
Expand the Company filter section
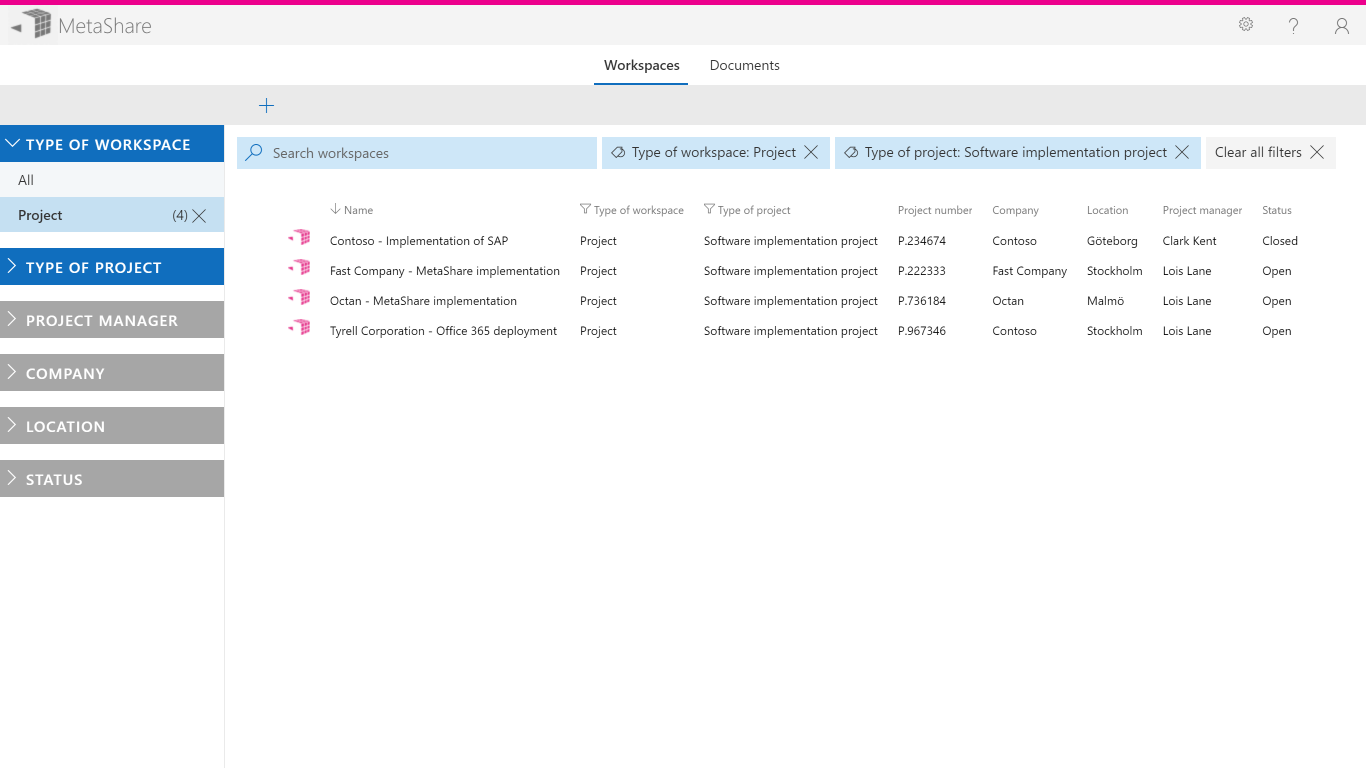pyautogui.click(x=112, y=373)
